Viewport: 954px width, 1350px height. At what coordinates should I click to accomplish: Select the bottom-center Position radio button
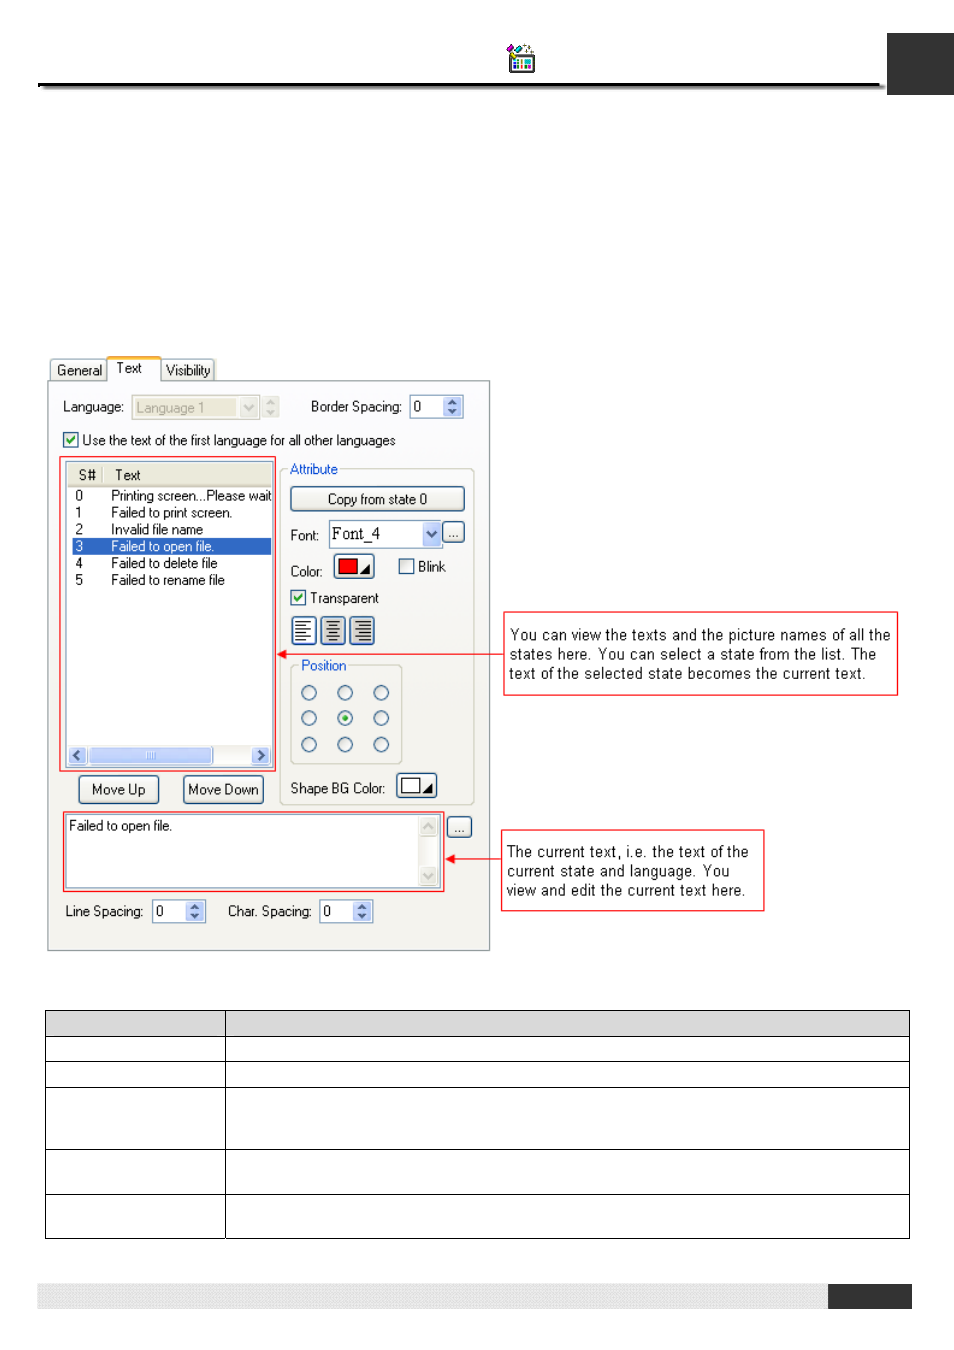345,744
